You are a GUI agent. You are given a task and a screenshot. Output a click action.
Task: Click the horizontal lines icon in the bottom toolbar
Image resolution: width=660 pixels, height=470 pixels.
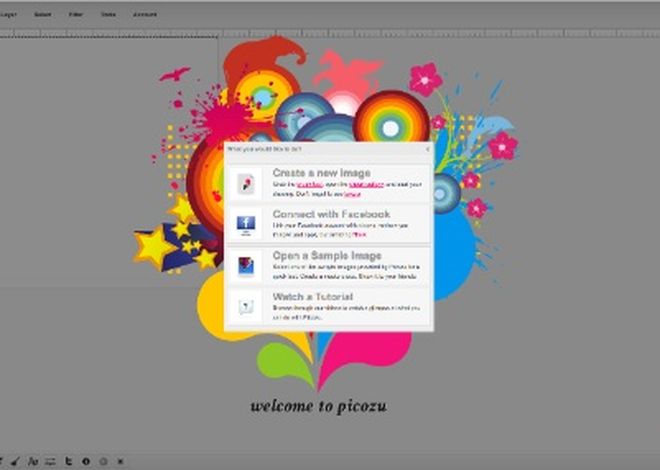[x=51, y=462]
